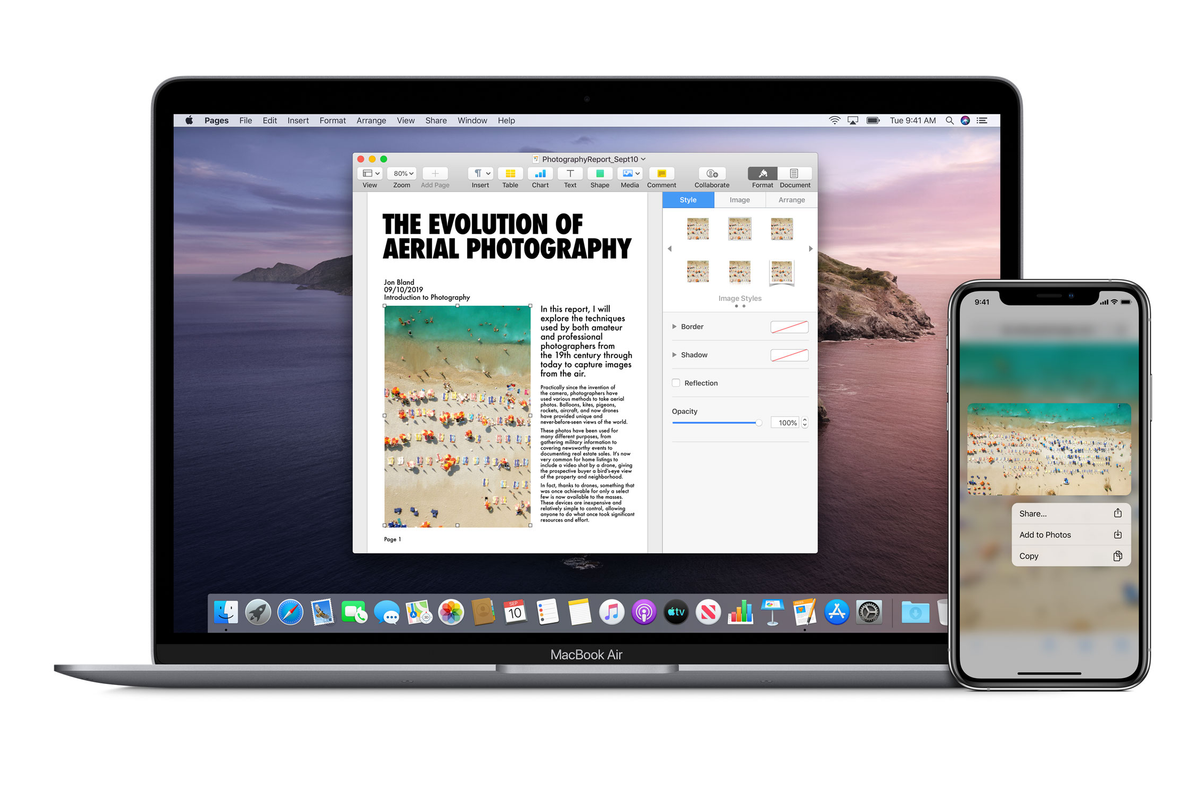The height and width of the screenshot is (800, 1200).
Task: Open Safari from the Dock
Action: tap(290, 611)
